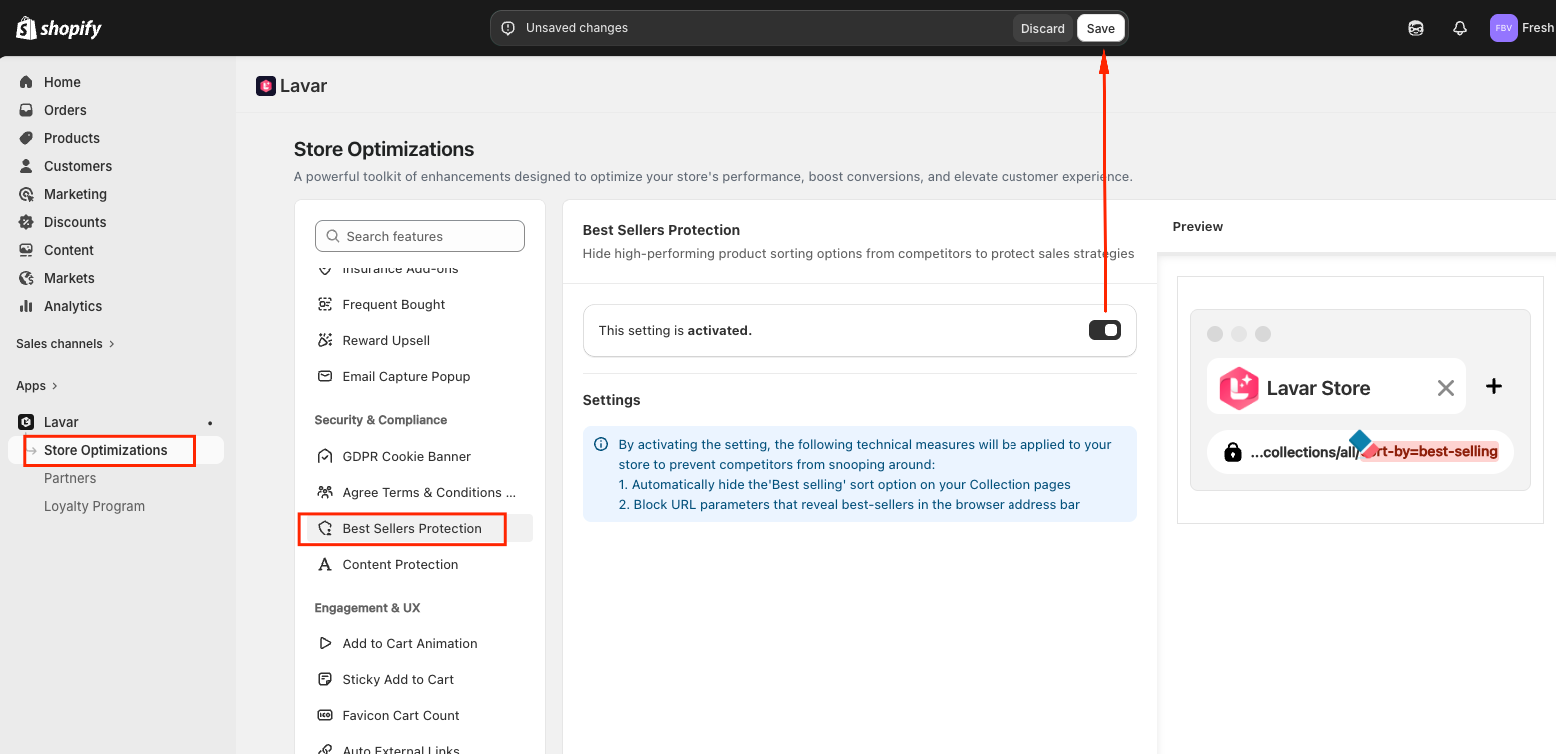Image resolution: width=1556 pixels, height=754 pixels.
Task: Toggle the Best Sellers Protection activation switch
Action: [x=1105, y=330]
